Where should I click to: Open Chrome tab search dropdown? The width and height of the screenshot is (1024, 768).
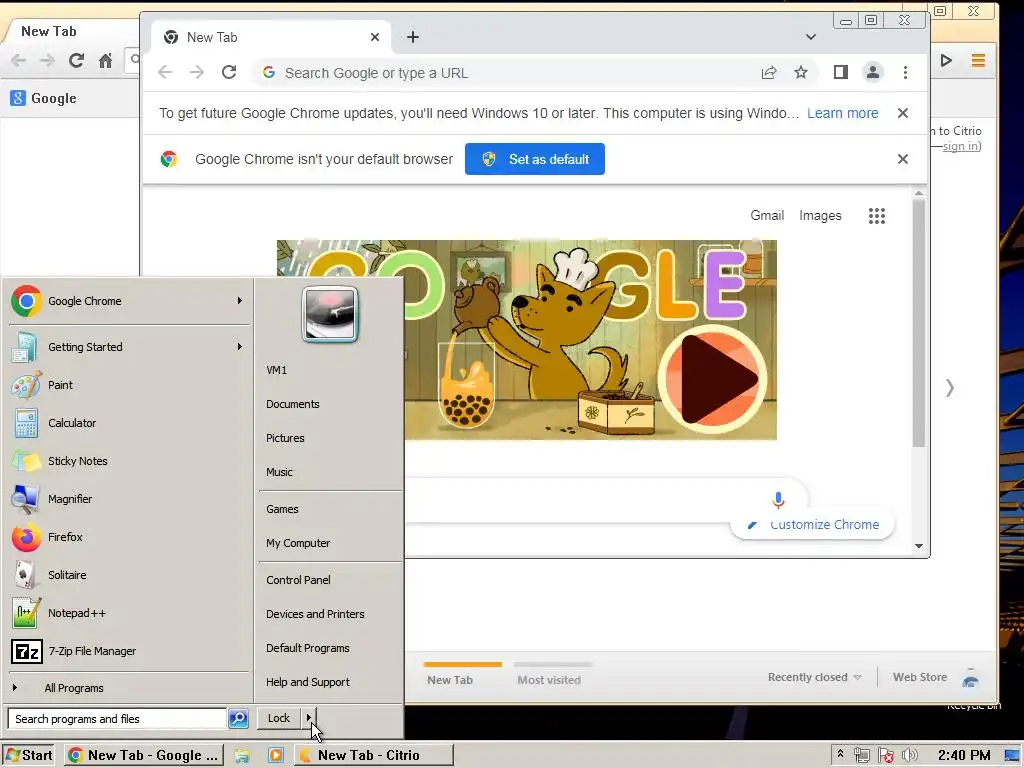(810, 37)
